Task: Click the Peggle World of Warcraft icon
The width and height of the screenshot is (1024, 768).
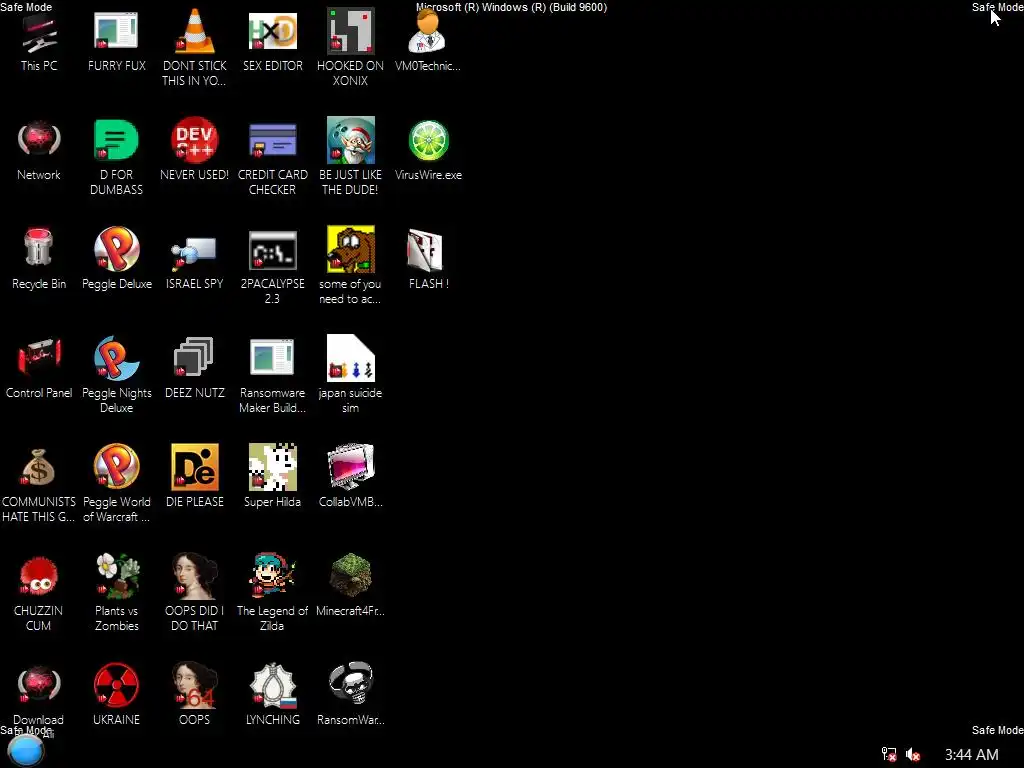Action: point(116,466)
